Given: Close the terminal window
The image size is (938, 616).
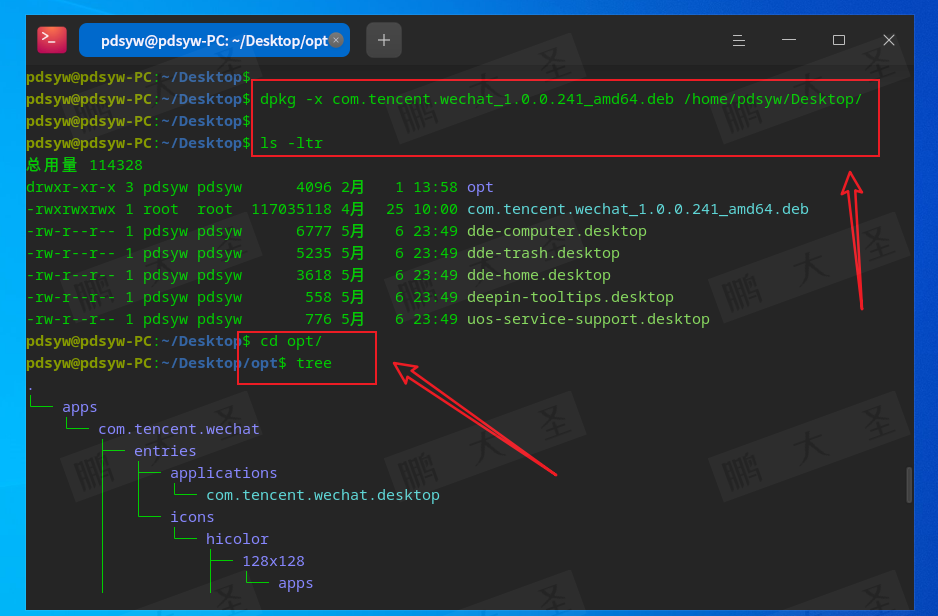Looking at the screenshot, I should coord(889,40).
